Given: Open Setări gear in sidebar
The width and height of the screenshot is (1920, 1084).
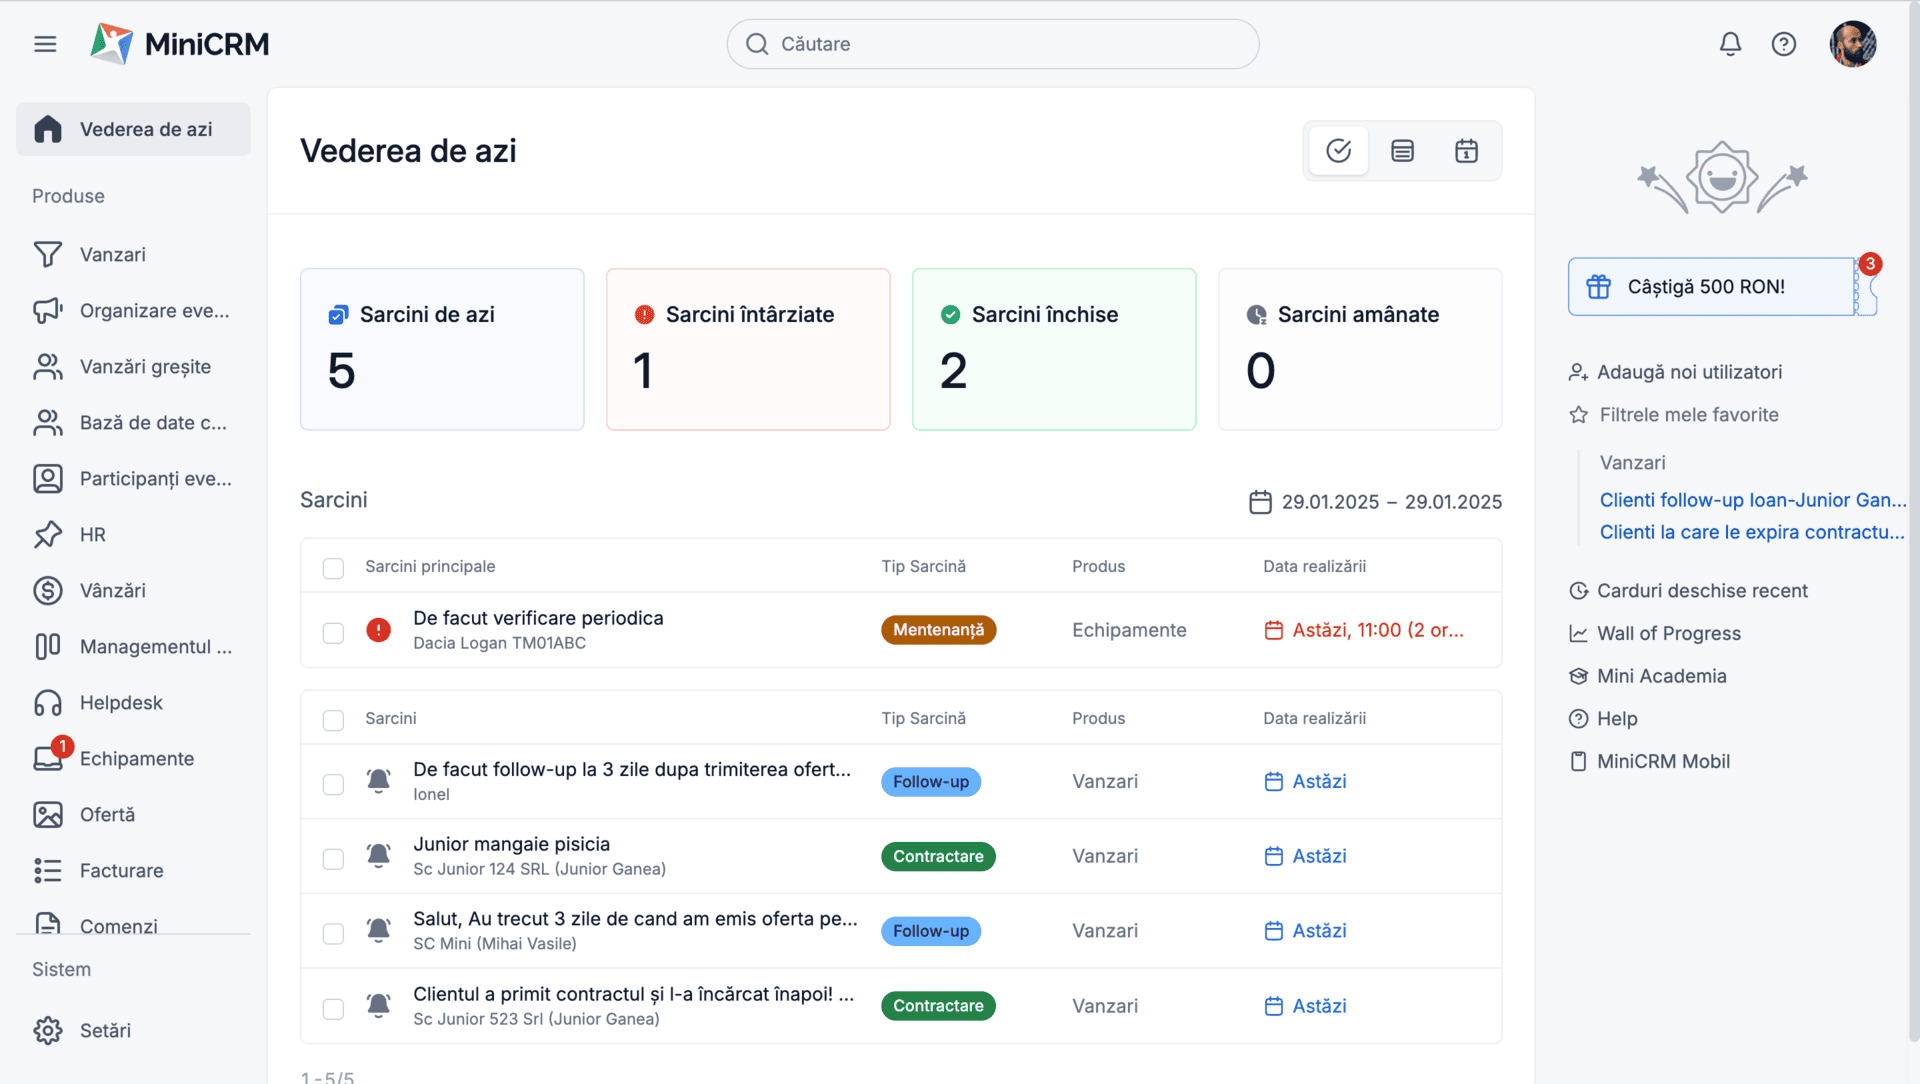Looking at the screenshot, I should pyautogui.click(x=133, y=1031).
